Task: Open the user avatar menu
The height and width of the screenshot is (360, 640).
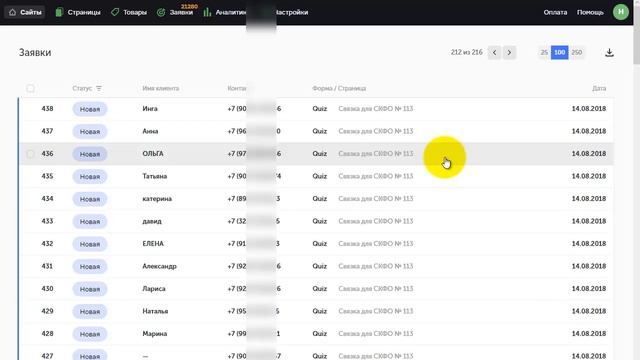Action: pyautogui.click(x=621, y=12)
